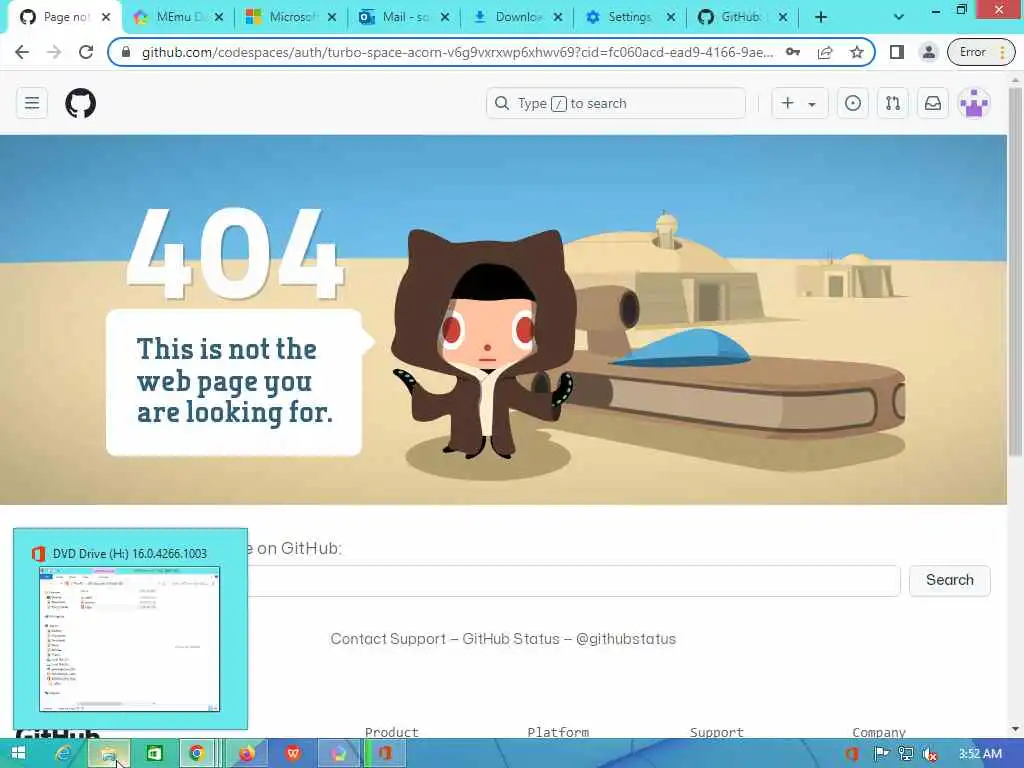The image size is (1024, 768).
Task: Go forward with browser forward arrow
Action: pyautogui.click(x=54, y=52)
